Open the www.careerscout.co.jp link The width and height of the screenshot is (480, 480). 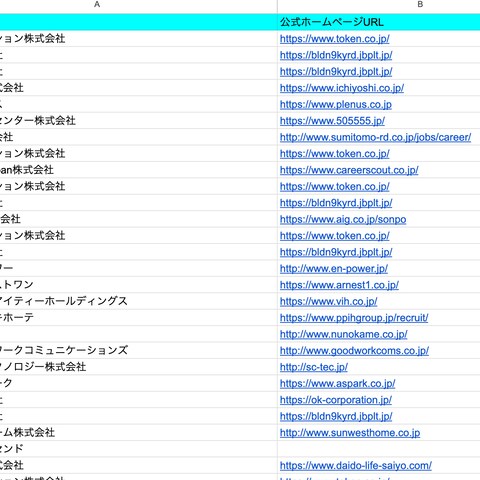pyautogui.click(x=349, y=170)
